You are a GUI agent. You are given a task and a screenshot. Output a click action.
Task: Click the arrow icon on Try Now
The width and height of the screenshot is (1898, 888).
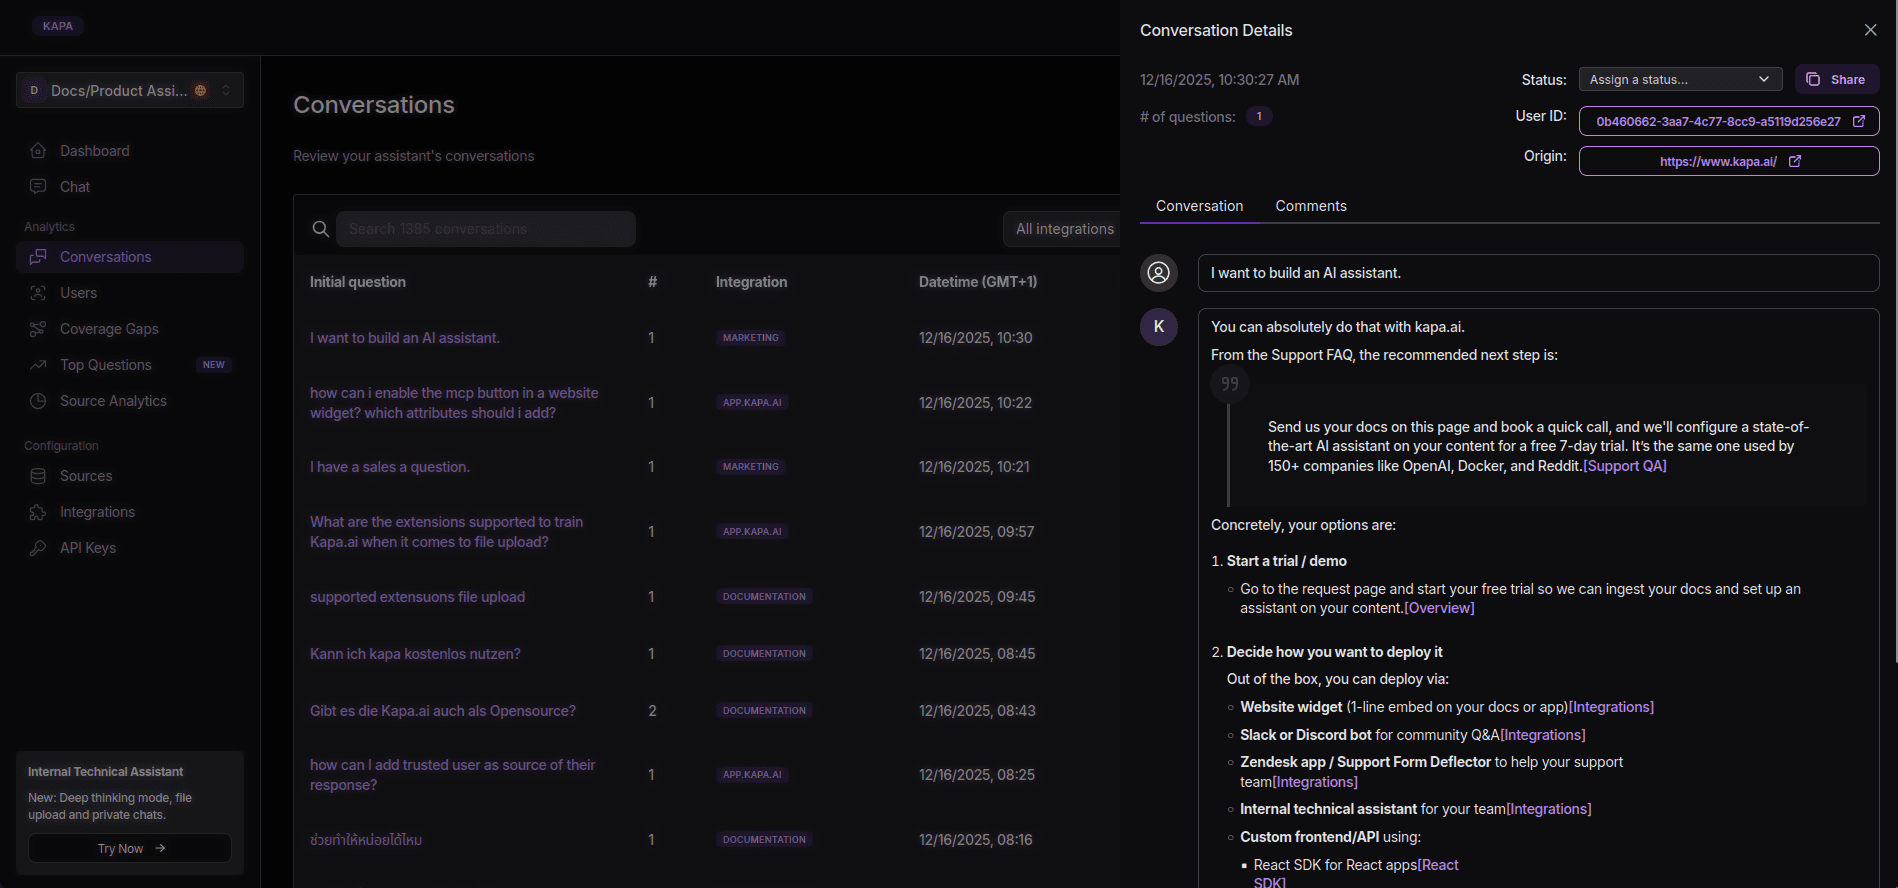point(160,848)
